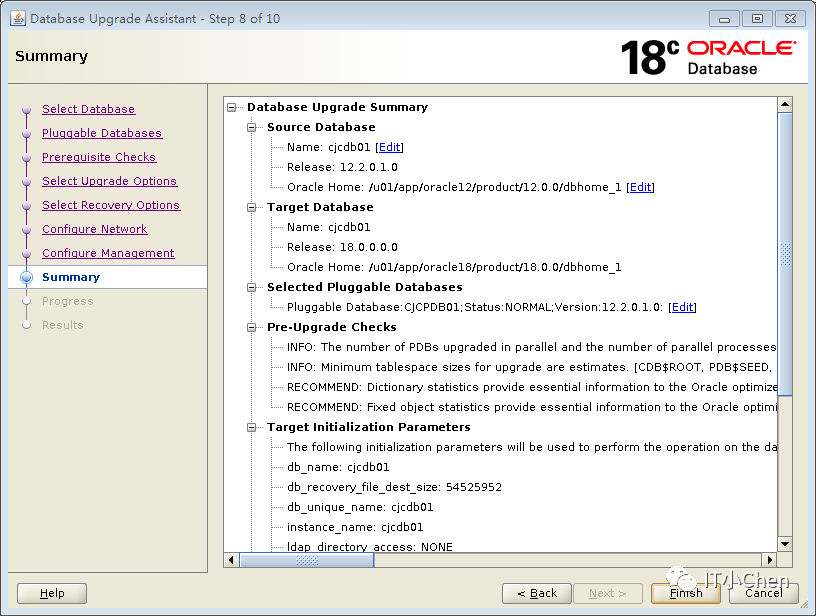Click Edit link next to source Name cjcdb01
816x616 pixels.
(389, 147)
